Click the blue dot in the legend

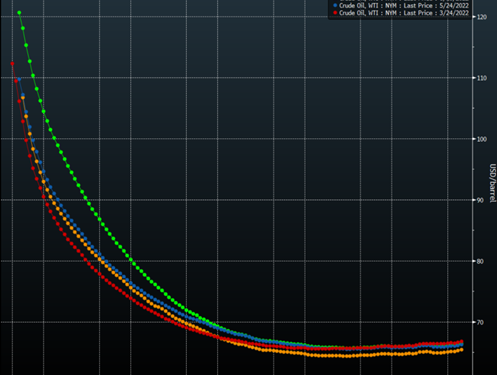335,6
